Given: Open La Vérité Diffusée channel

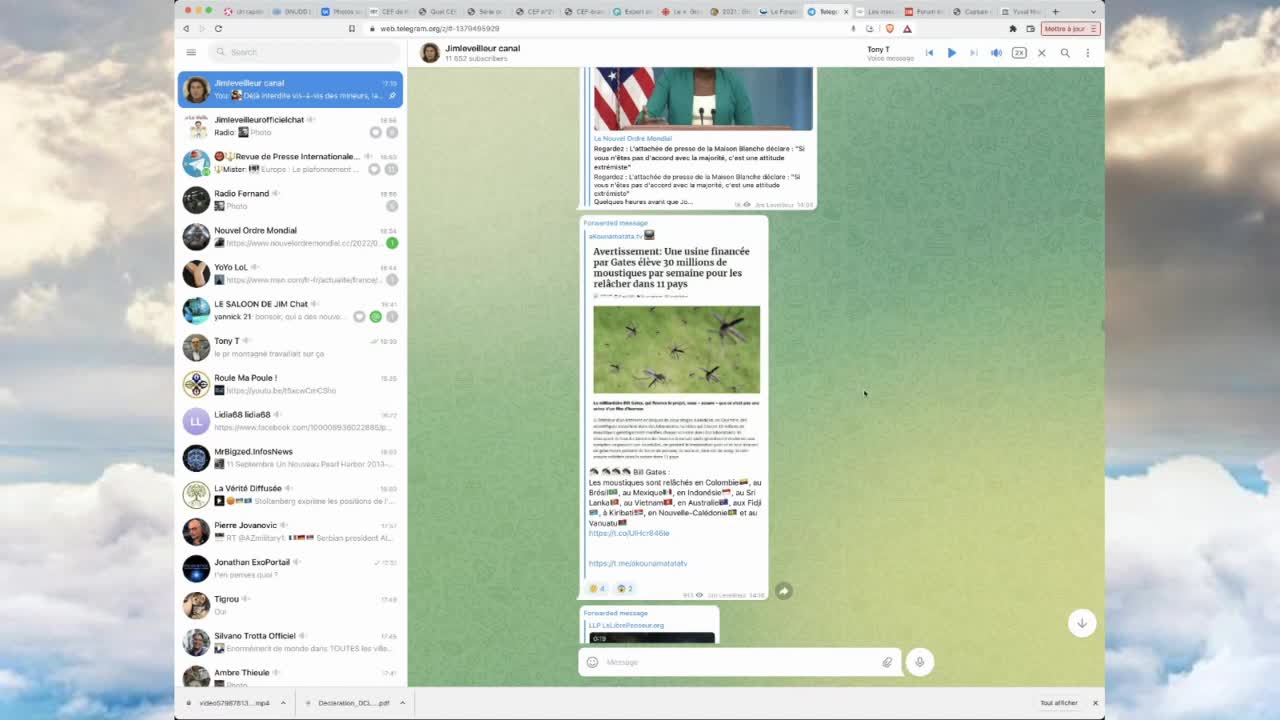Looking at the screenshot, I should [291, 495].
